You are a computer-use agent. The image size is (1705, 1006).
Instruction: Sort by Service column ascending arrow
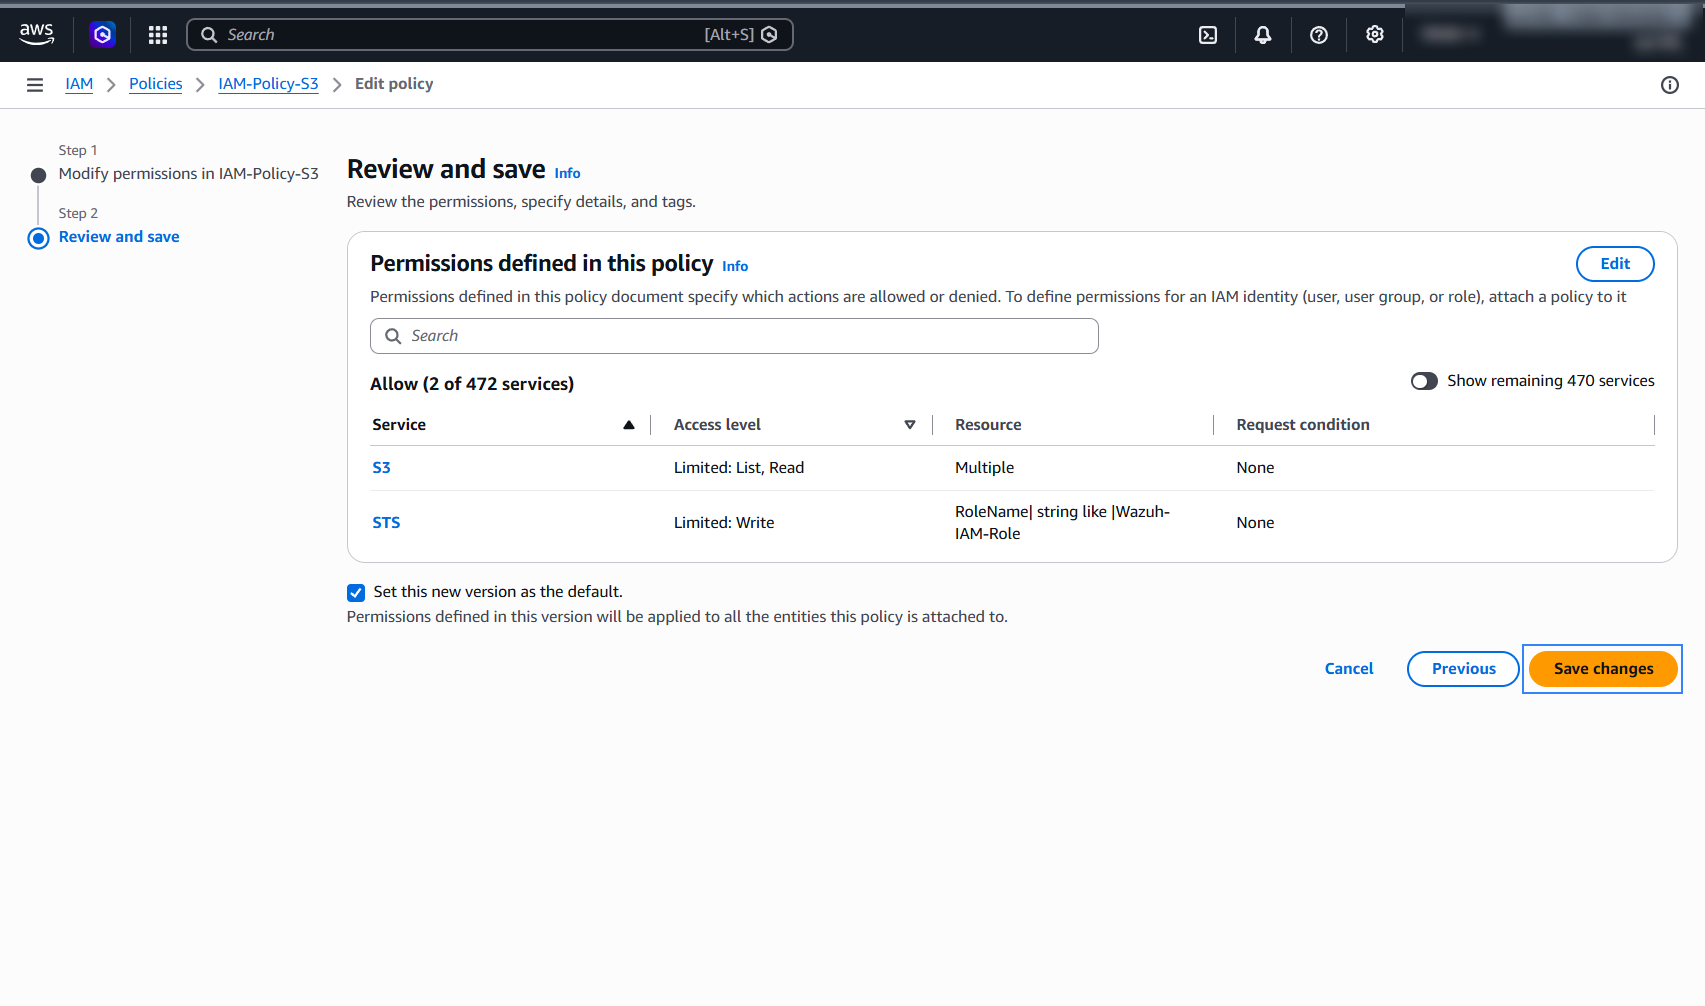pyautogui.click(x=629, y=425)
